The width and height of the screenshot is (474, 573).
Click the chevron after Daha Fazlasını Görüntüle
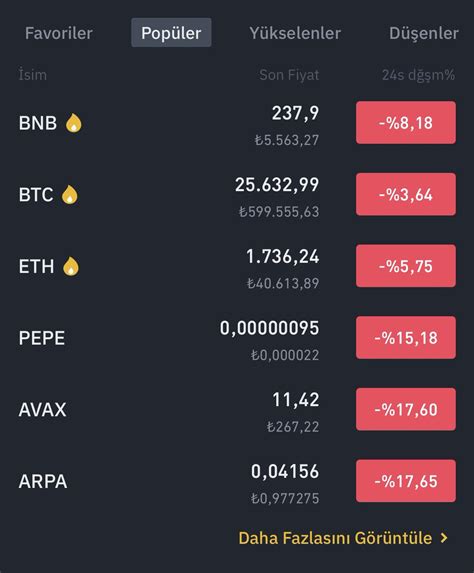click(x=444, y=538)
